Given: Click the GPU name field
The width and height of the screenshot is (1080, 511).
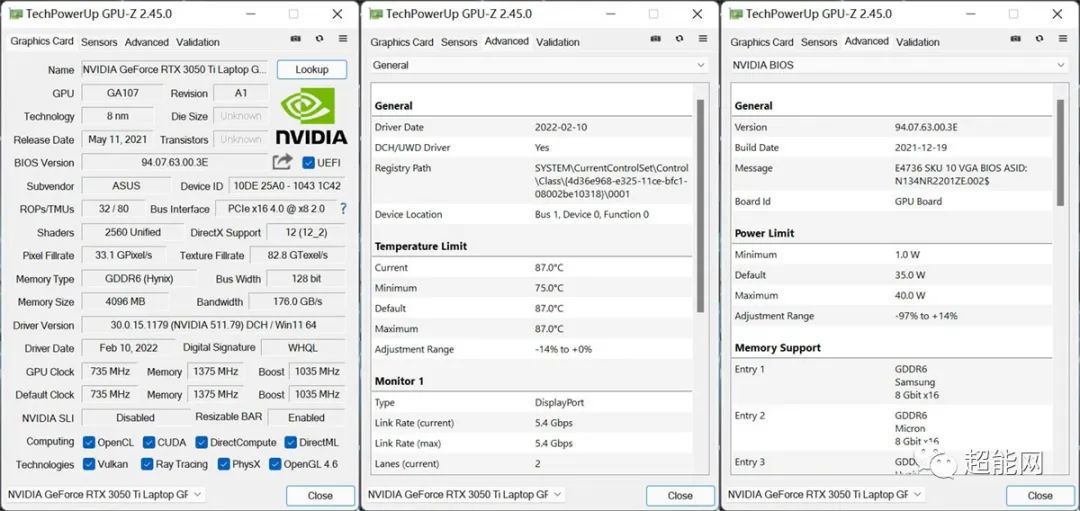Looking at the screenshot, I should (175, 70).
